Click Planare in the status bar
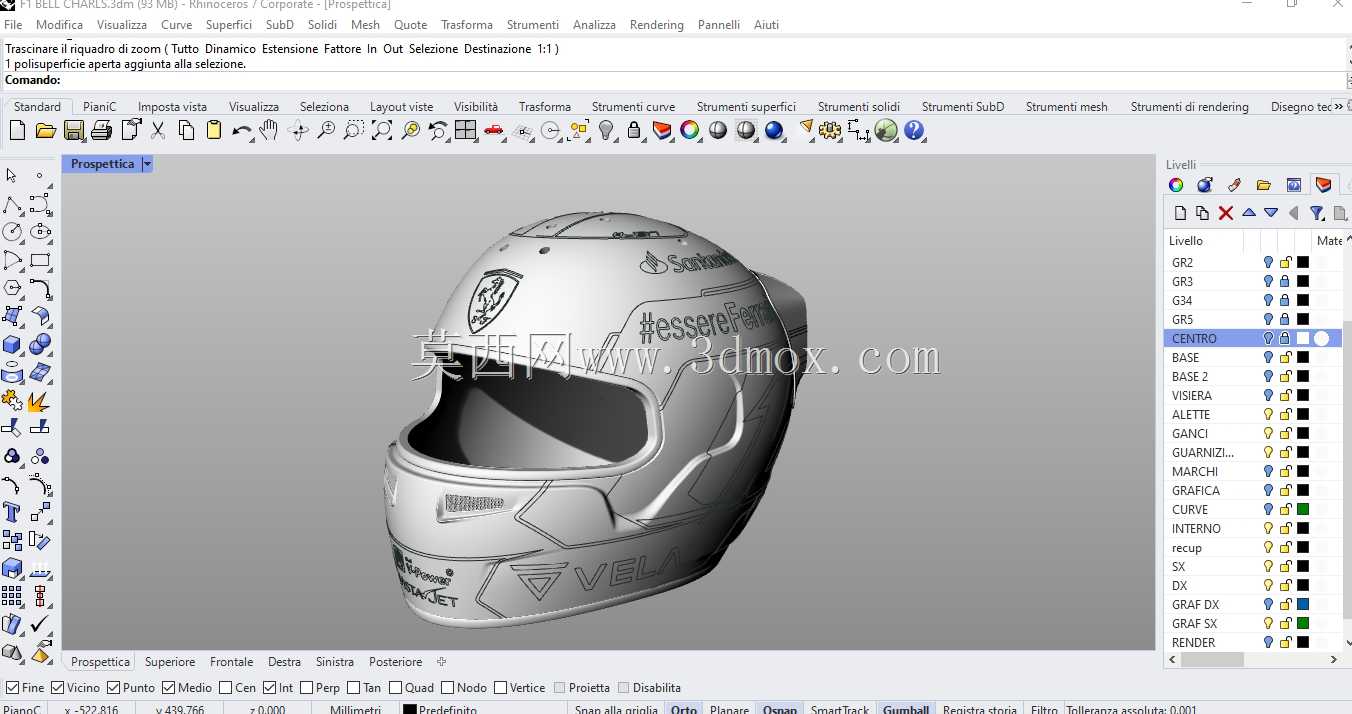This screenshot has height=714, width=1352. pyautogui.click(x=729, y=708)
